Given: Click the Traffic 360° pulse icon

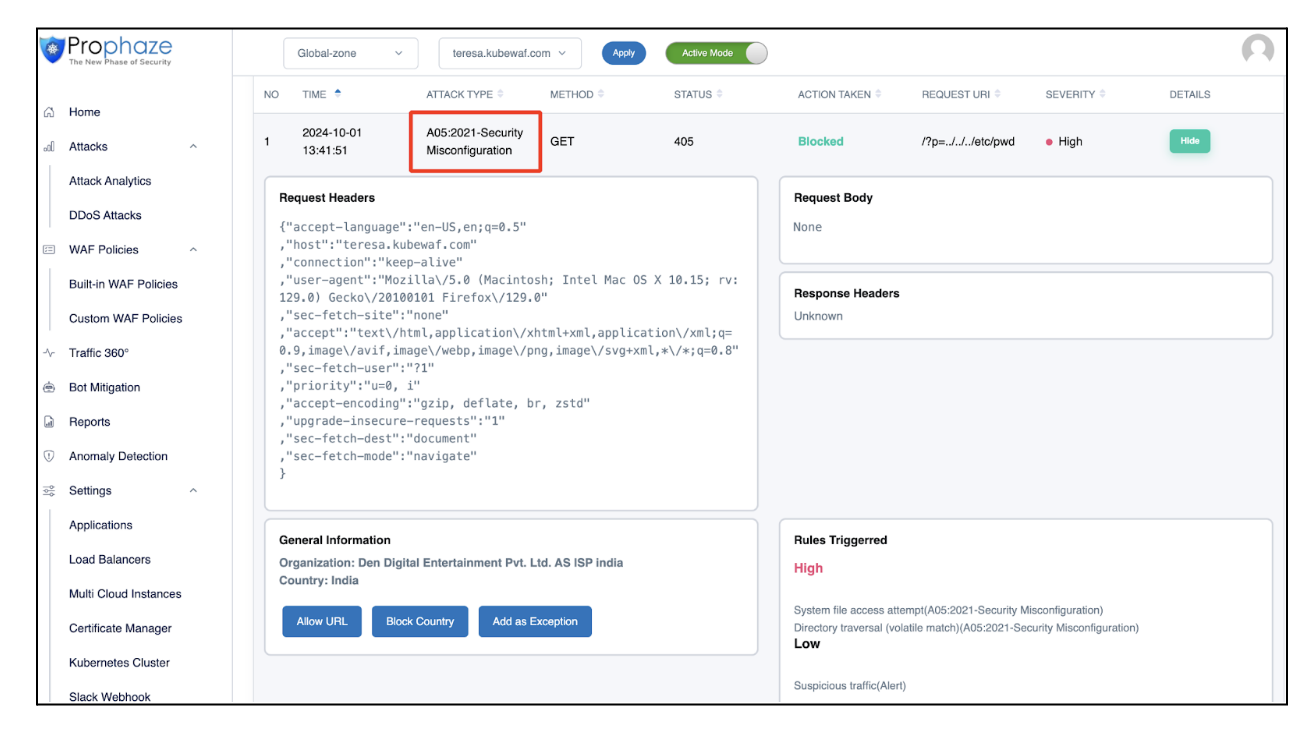Looking at the screenshot, I should 48,353.
